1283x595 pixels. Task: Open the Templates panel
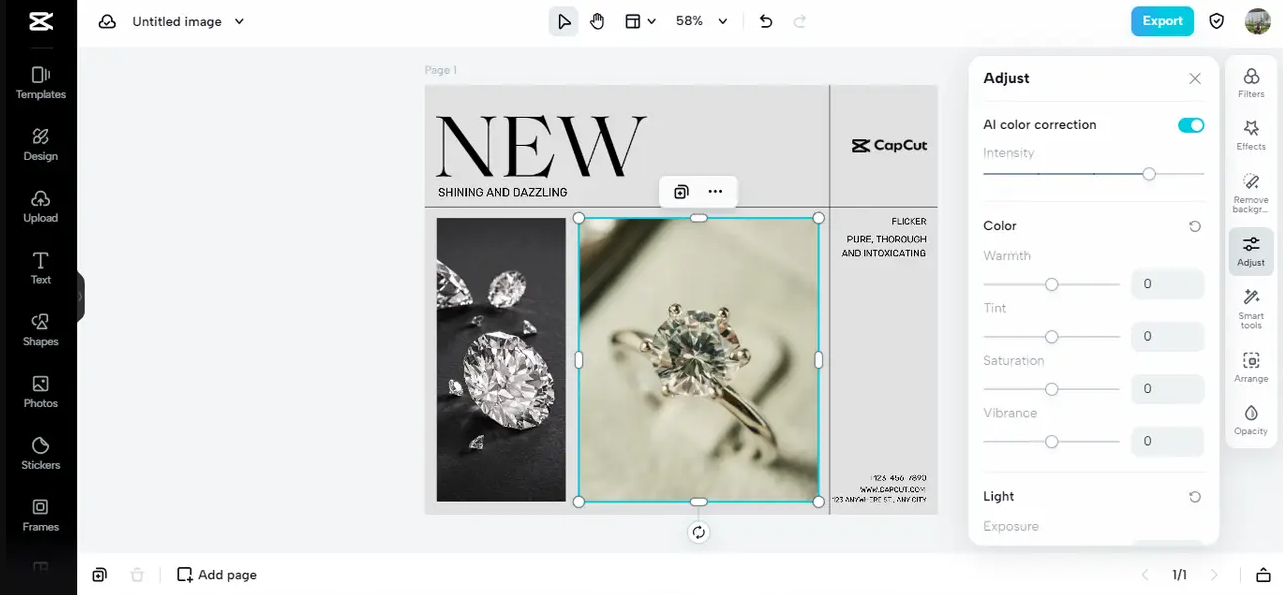tap(40, 83)
